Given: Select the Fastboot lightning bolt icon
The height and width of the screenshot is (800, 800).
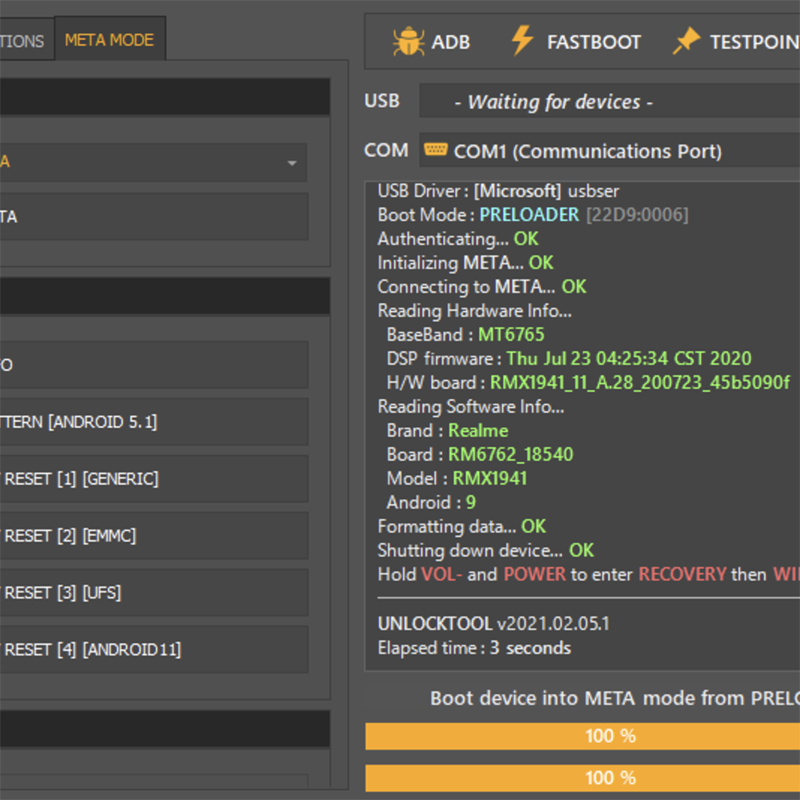Looking at the screenshot, I should pyautogui.click(x=522, y=40).
